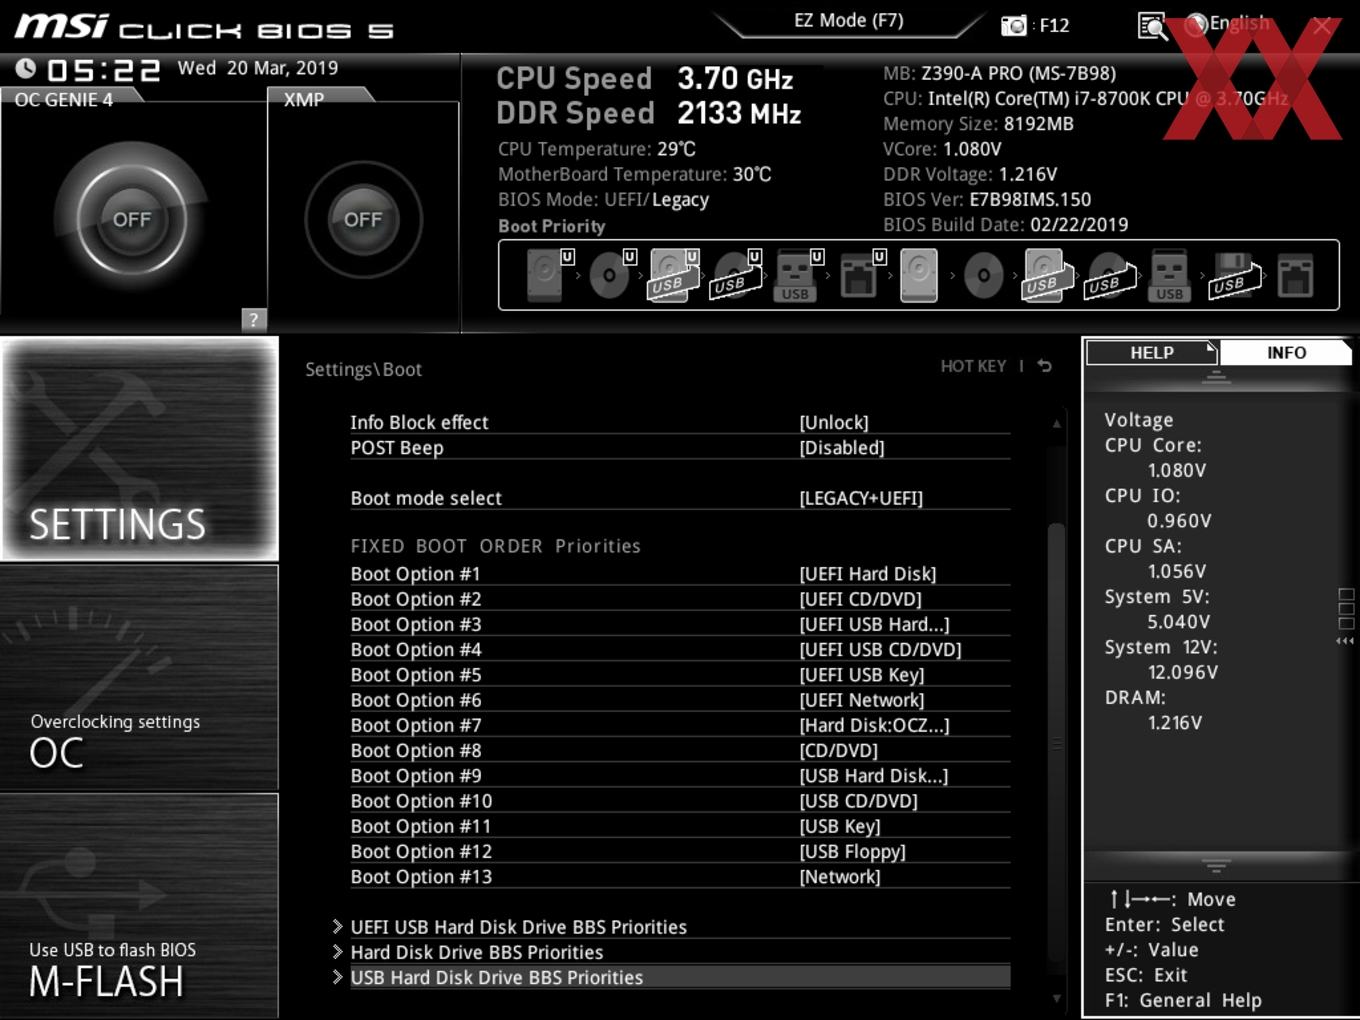Image resolution: width=1360 pixels, height=1020 pixels.
Task: Select the legacy USB hard disk boot icon
Action: (1046, 275)
